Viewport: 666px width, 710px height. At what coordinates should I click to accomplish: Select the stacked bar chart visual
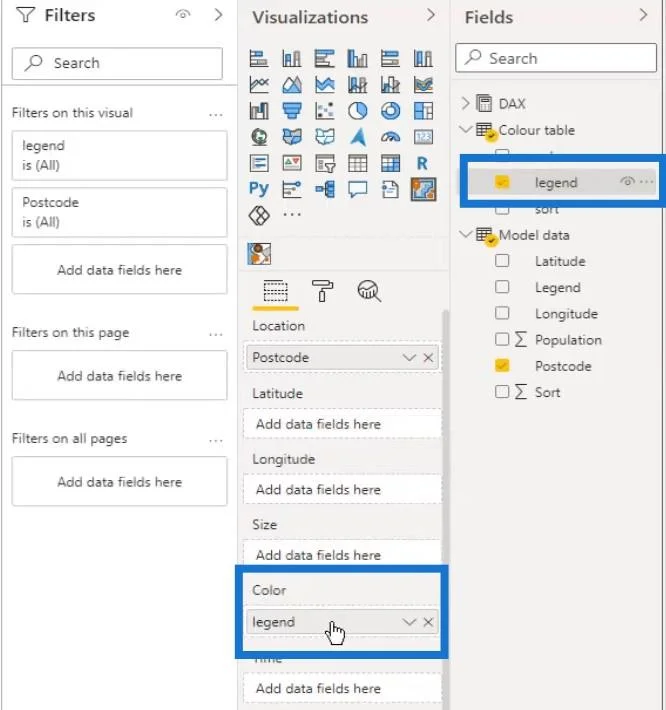[259, 58]
